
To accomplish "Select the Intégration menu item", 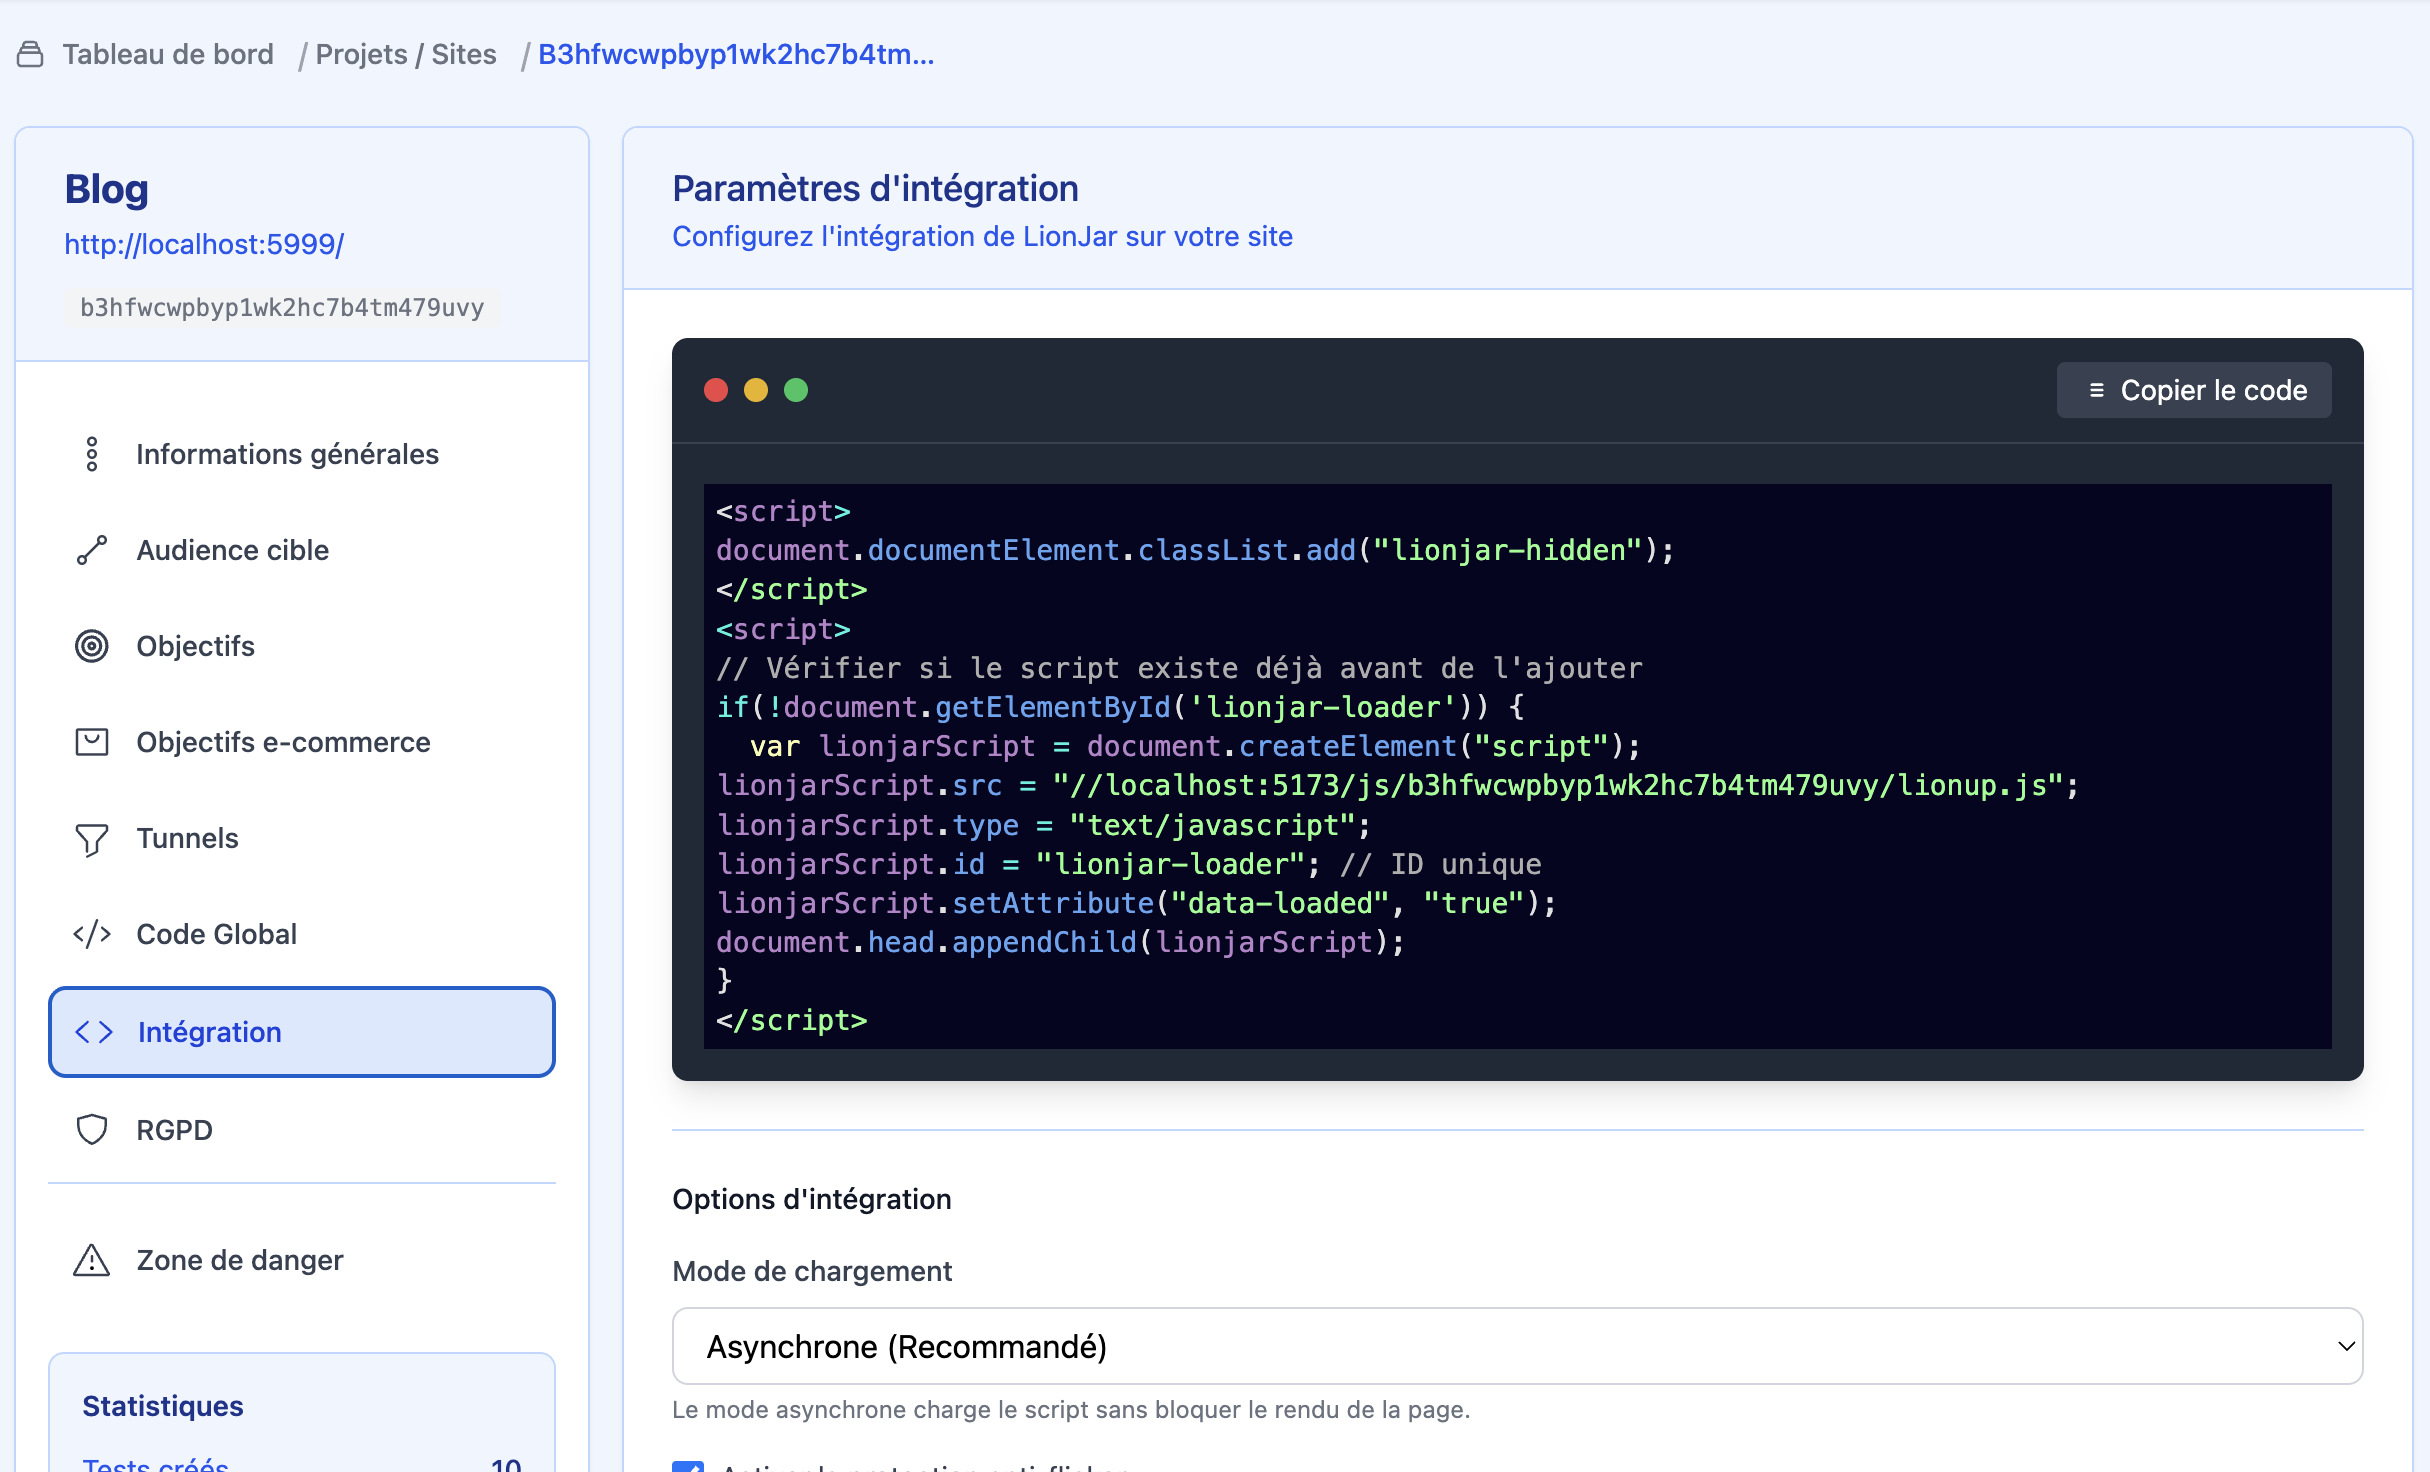I will 302,1032.
